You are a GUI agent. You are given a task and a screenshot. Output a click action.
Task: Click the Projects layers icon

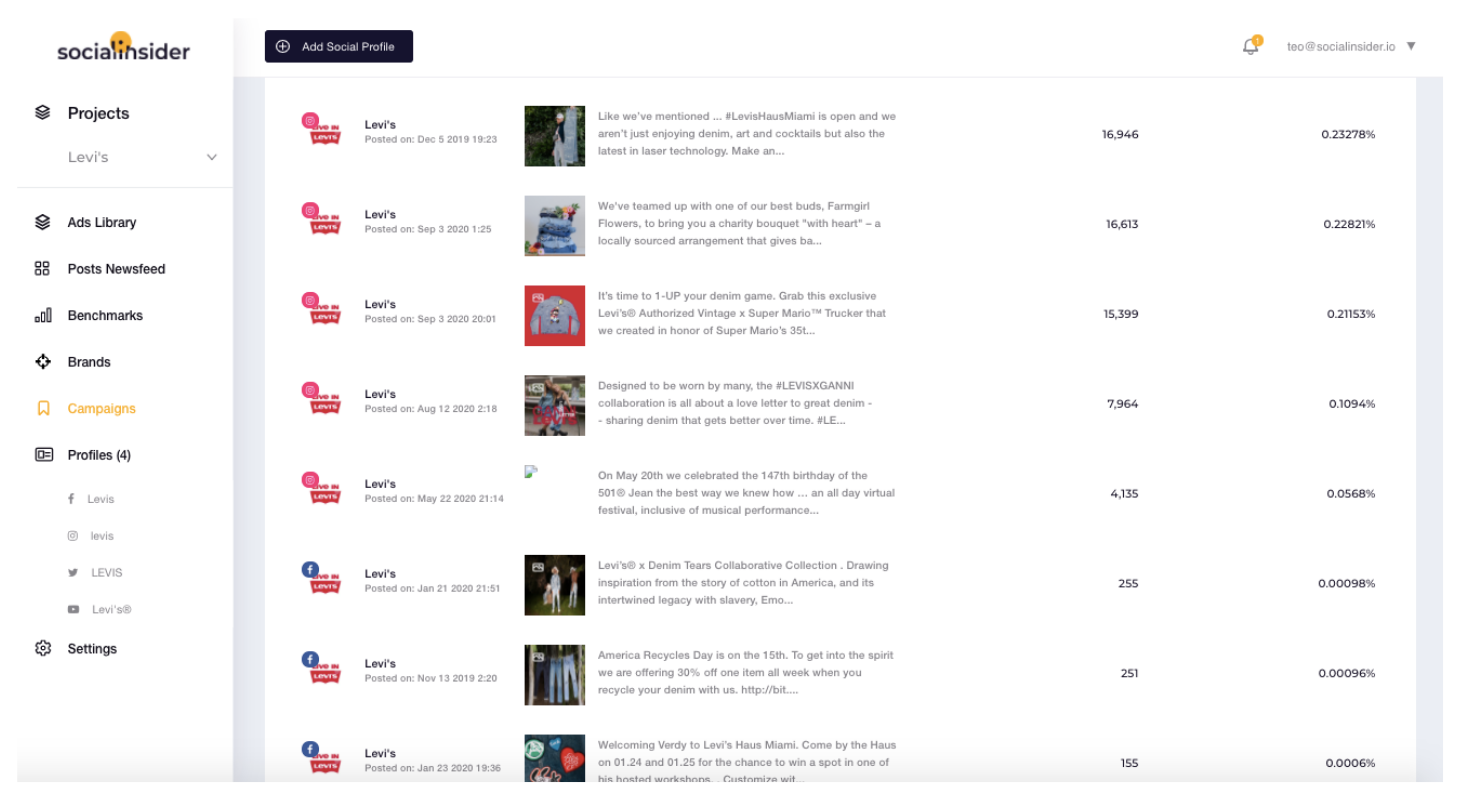pyautogui.click(x=42, y=113)
